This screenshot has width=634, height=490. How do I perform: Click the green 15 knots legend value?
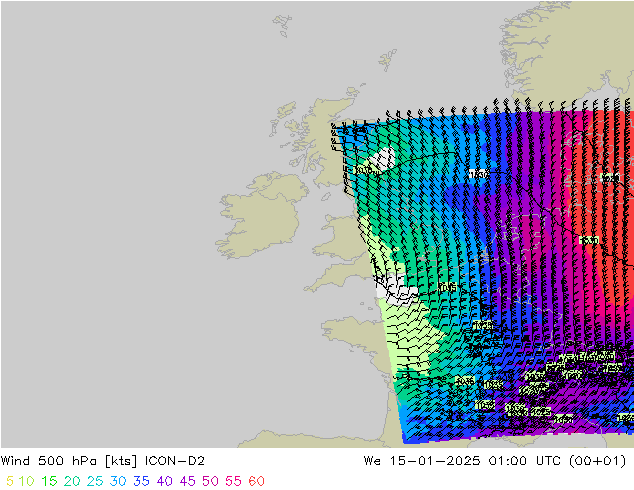tap(49, 481)
